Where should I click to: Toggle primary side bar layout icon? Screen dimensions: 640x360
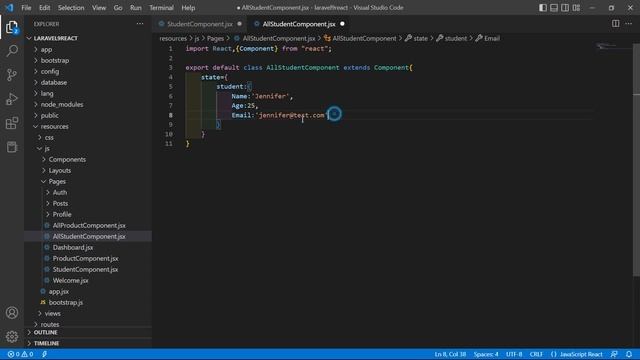coord(543,8)
